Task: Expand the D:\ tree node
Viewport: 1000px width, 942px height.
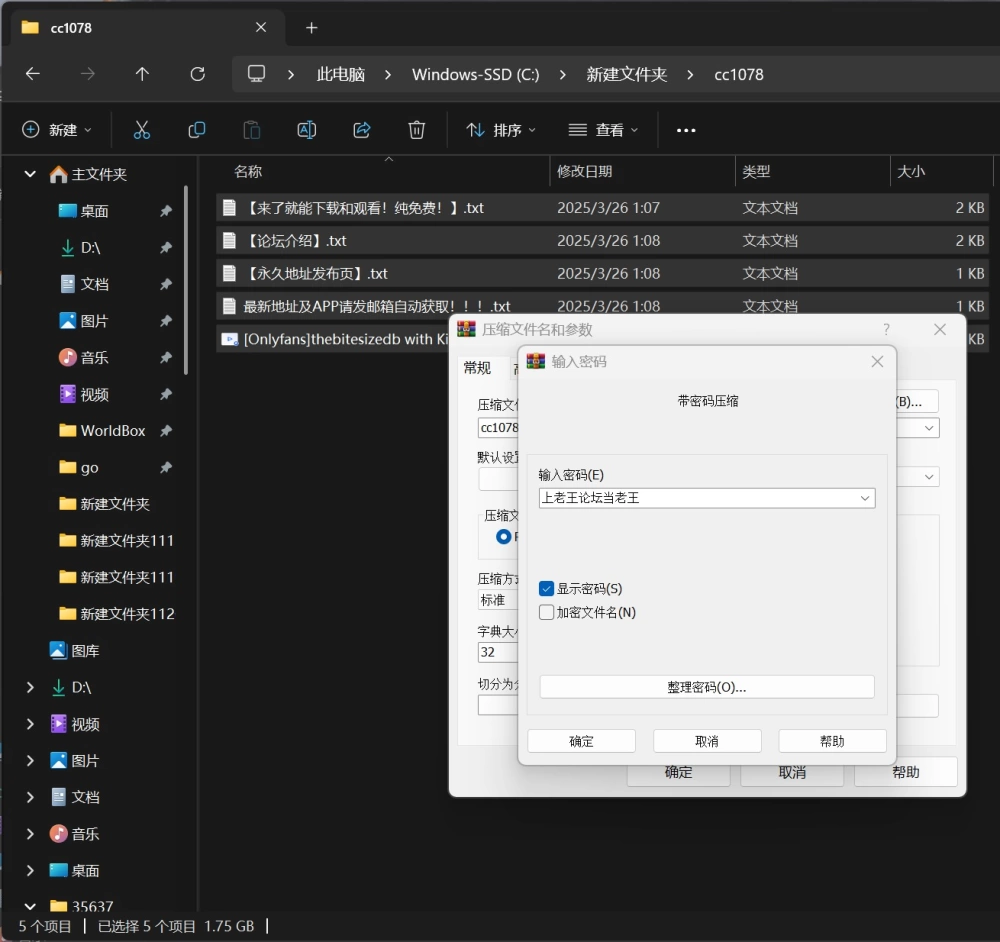Action: (x=30, y=687)
